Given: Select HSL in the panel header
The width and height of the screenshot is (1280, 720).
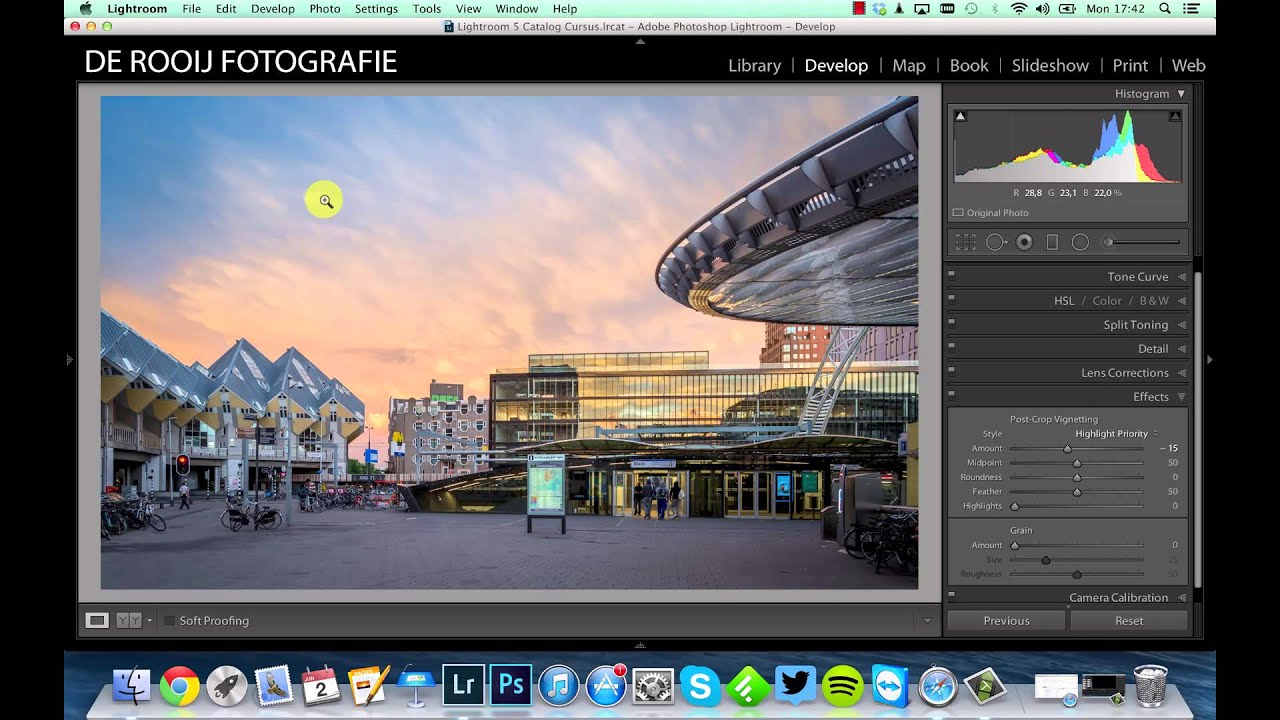Looking at the screenshot, I should point(1064,301).
